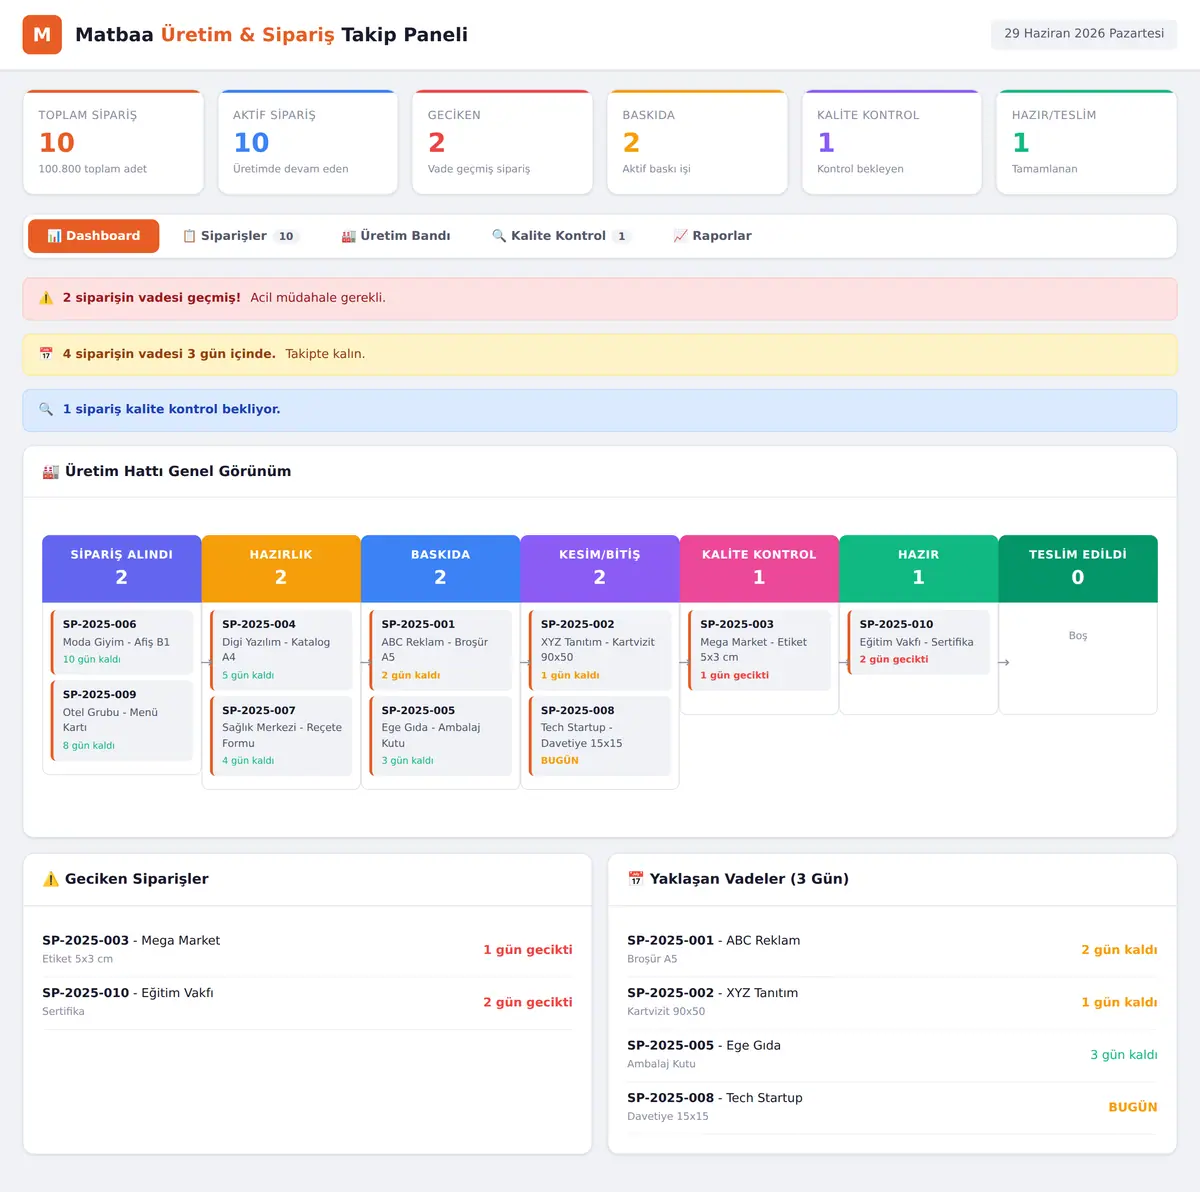Image resolution: width=1200 pixels, height=1192 pixels.
Task: Click the magnifier icon in quality alert
Action: pos(46,409)
